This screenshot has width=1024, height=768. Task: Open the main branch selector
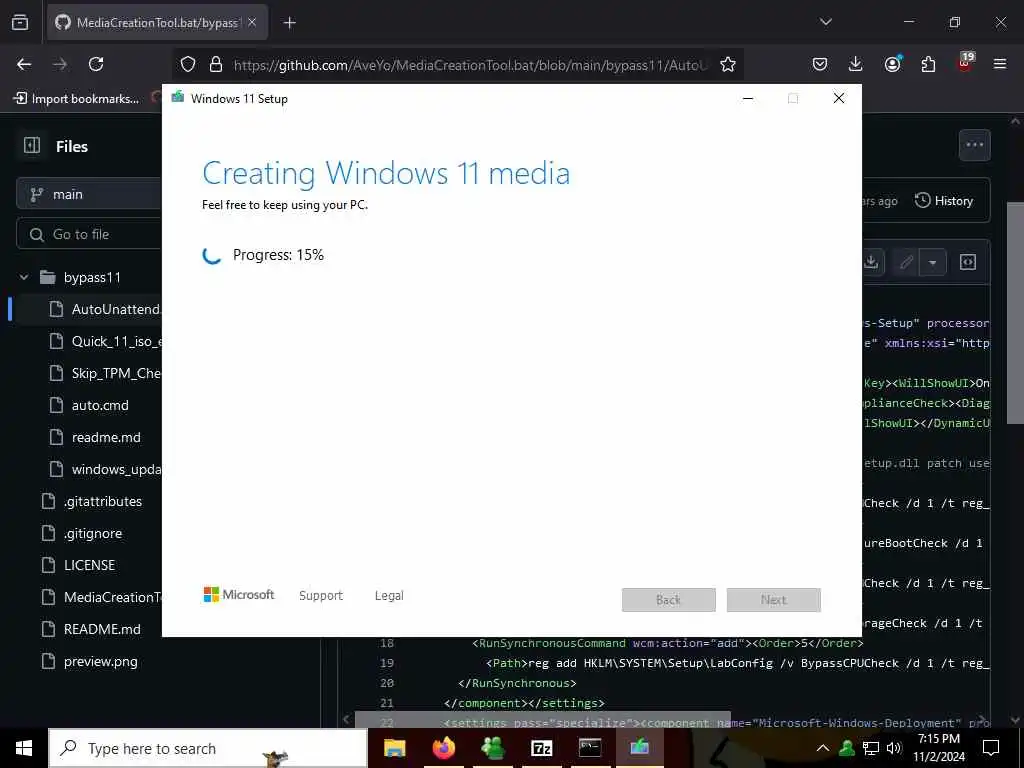[88, 195]
